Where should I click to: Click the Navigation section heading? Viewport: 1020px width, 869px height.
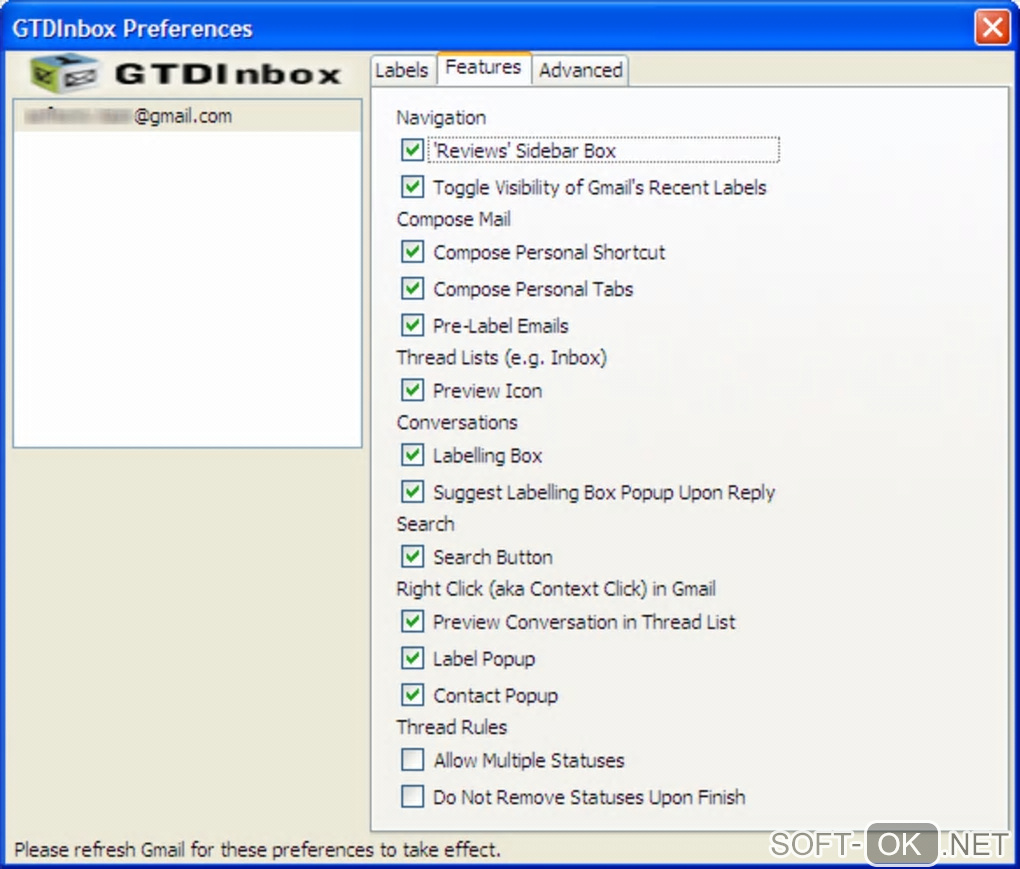click(441, 118)
